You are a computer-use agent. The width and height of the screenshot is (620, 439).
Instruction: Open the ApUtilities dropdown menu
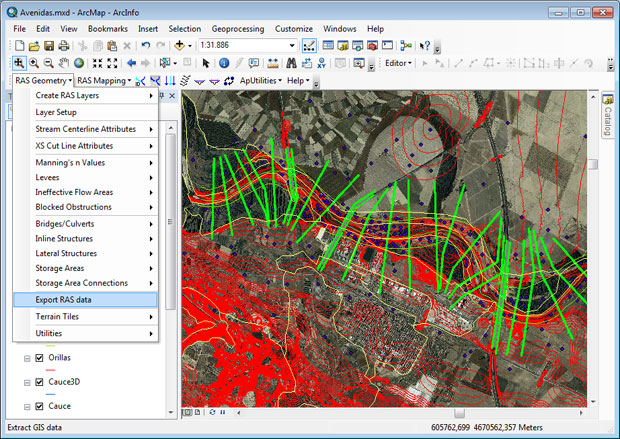(x=261, y=81)
